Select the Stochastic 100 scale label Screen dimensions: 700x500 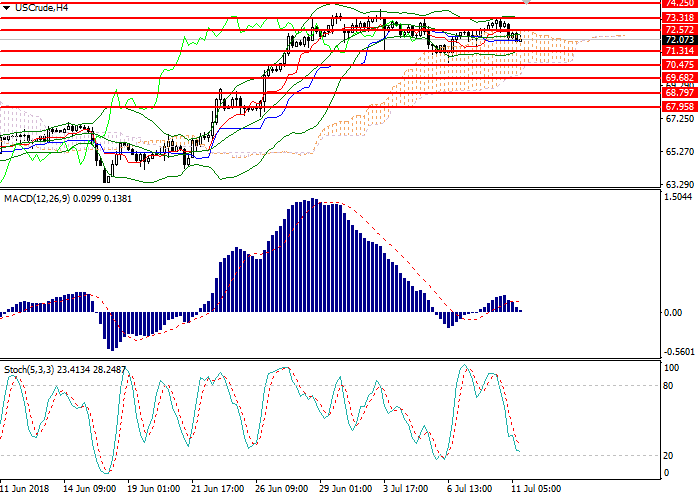click(x=672, y=368)
